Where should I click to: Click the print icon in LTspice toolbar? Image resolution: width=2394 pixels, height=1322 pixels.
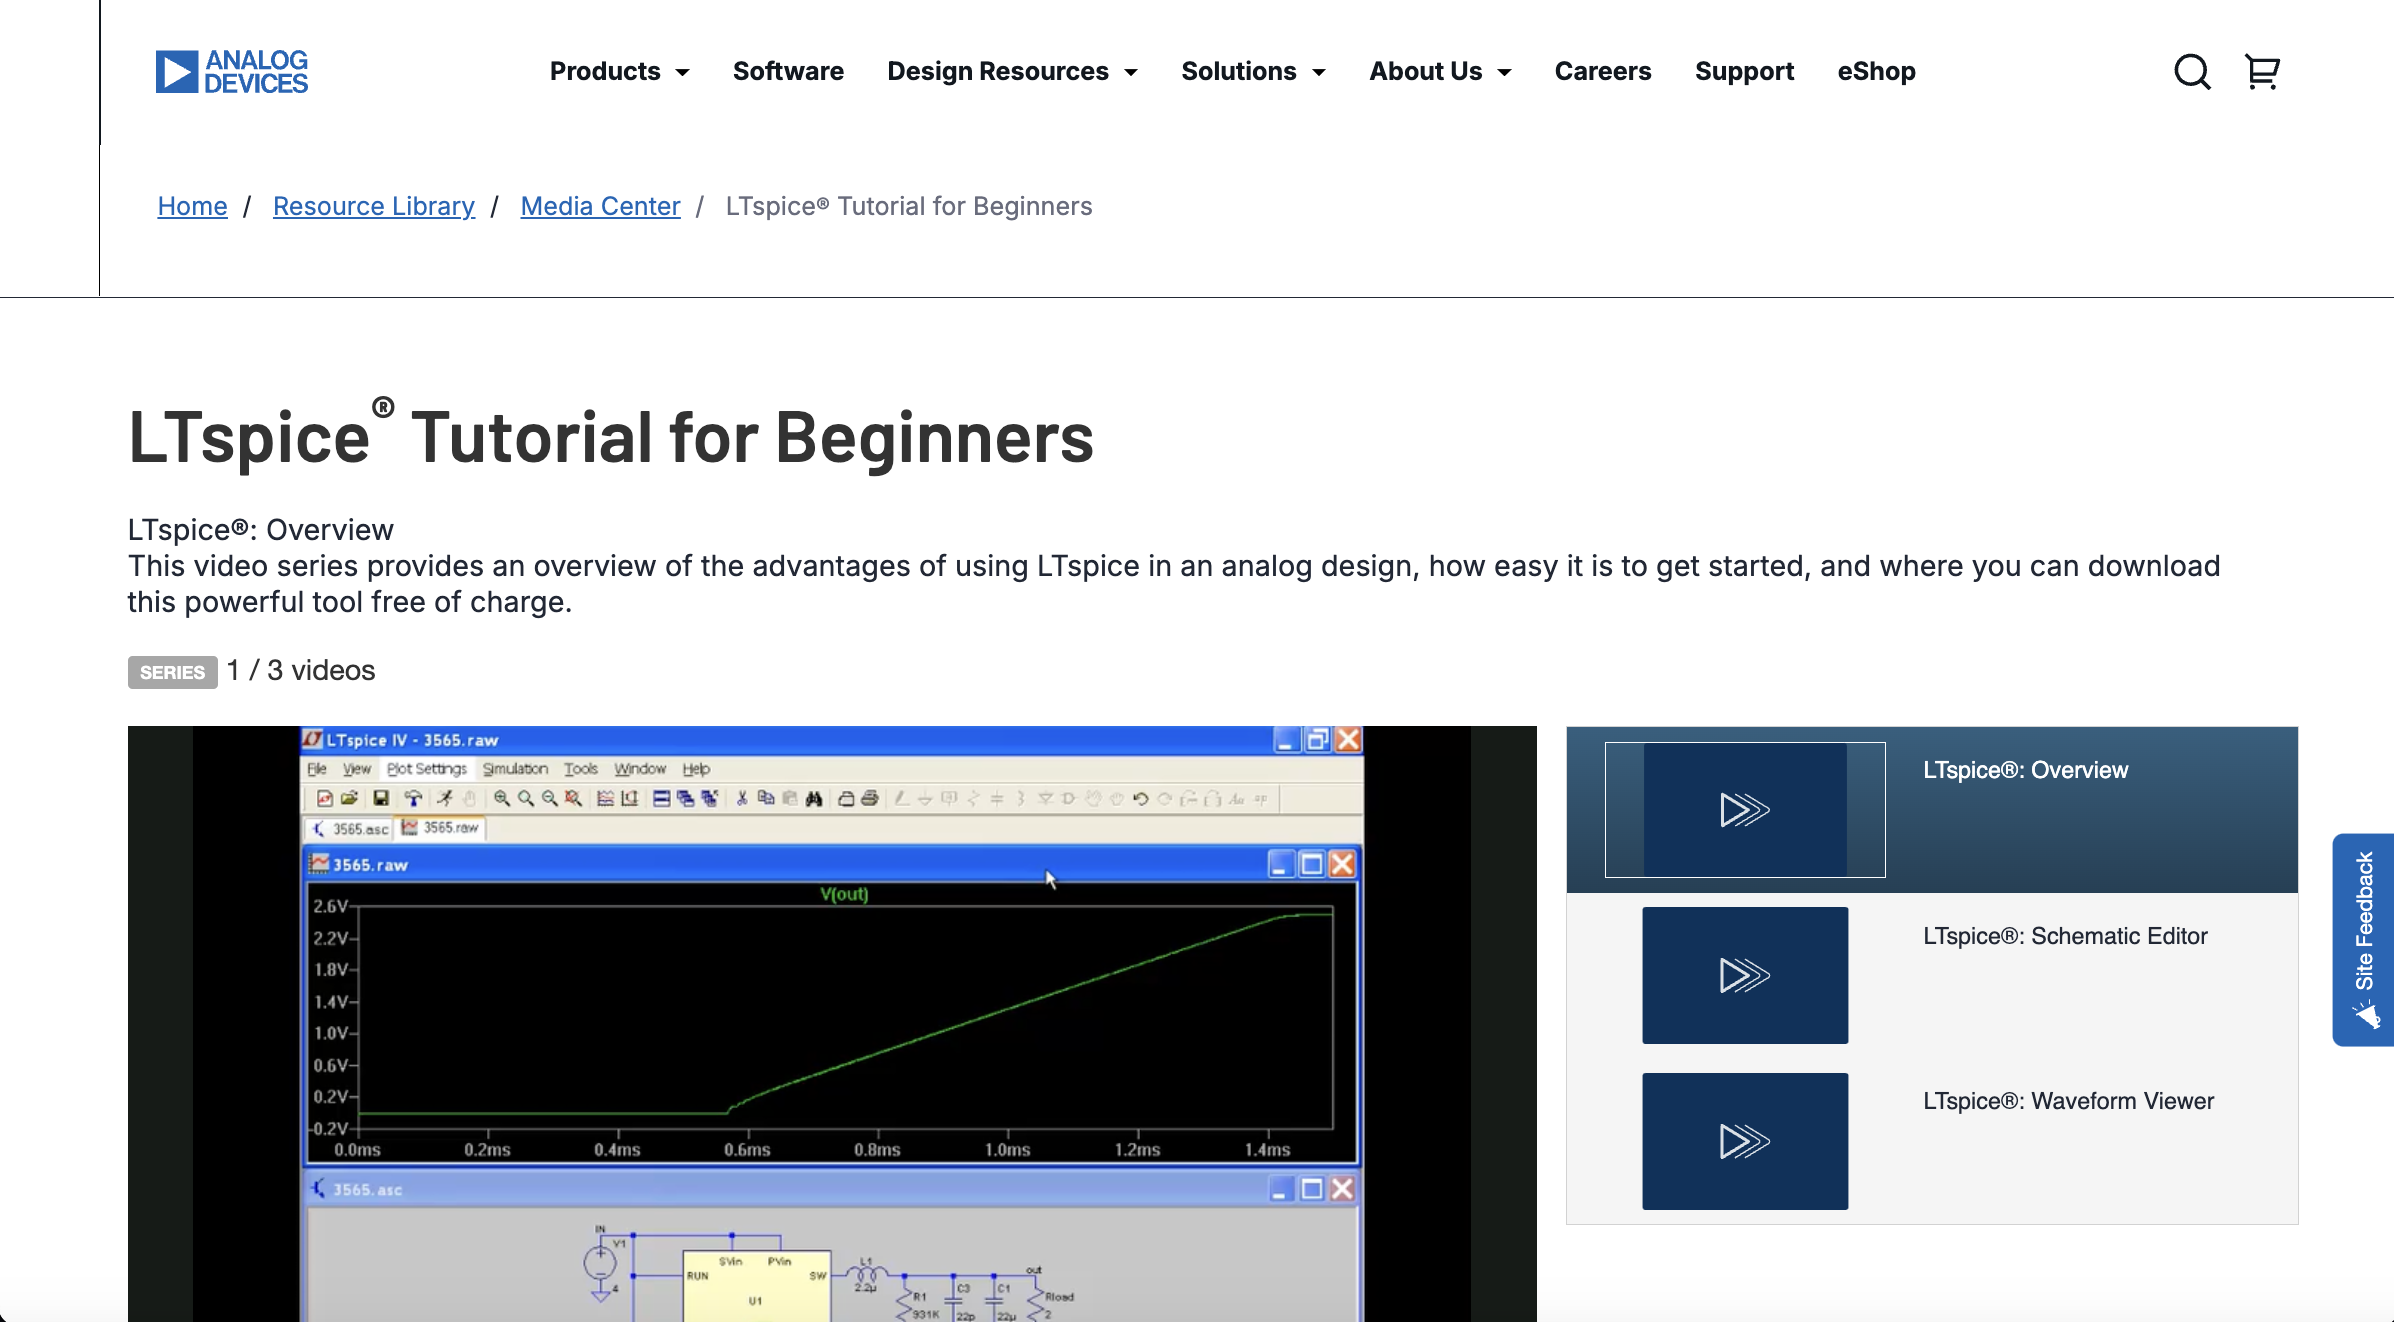click(870, 798)
